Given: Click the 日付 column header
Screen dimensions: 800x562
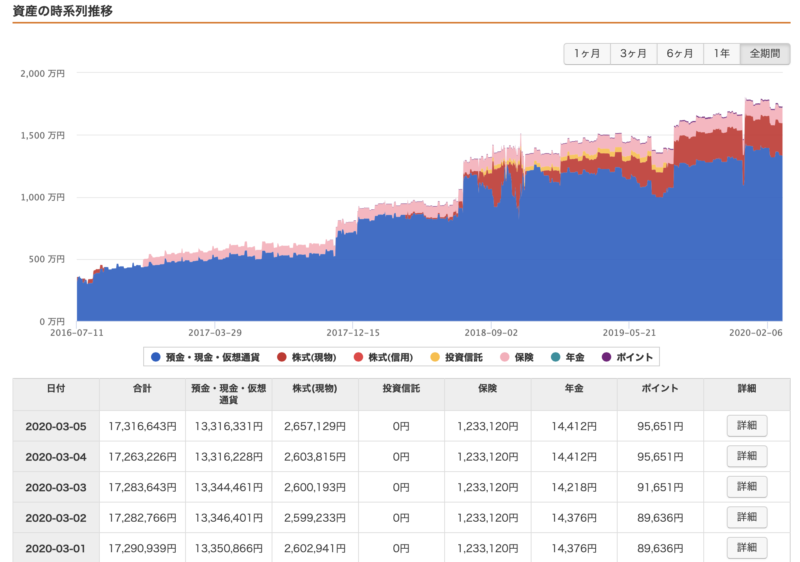Looking at the screenshot, I should 58,388.
